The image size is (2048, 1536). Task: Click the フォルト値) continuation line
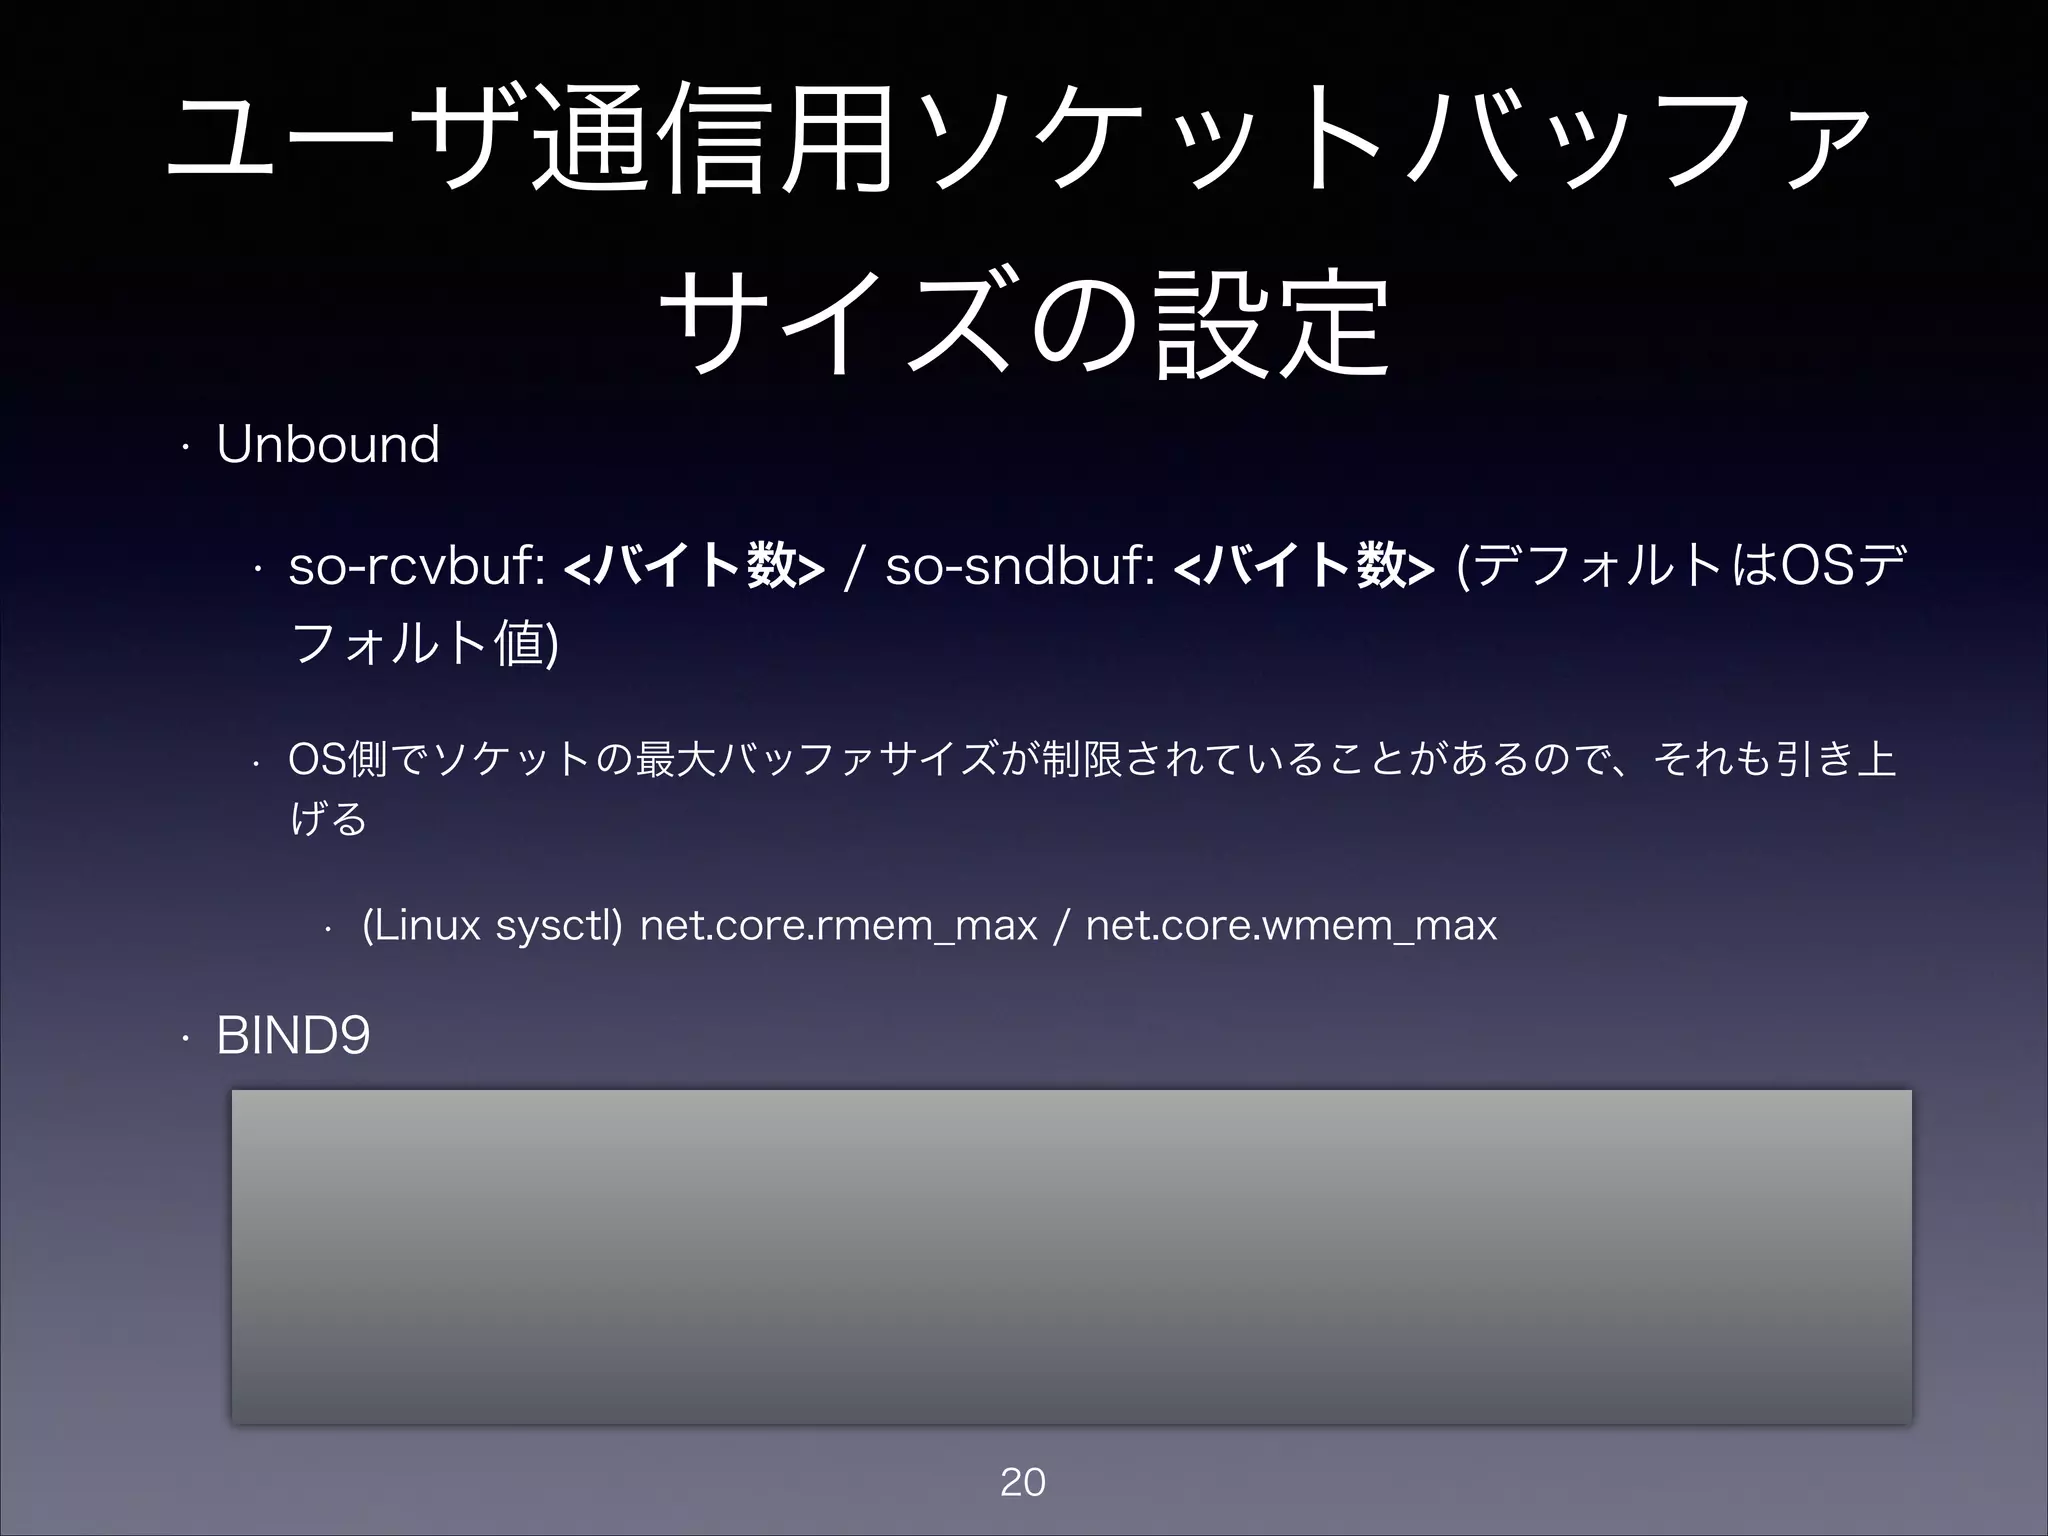(424, 642)
